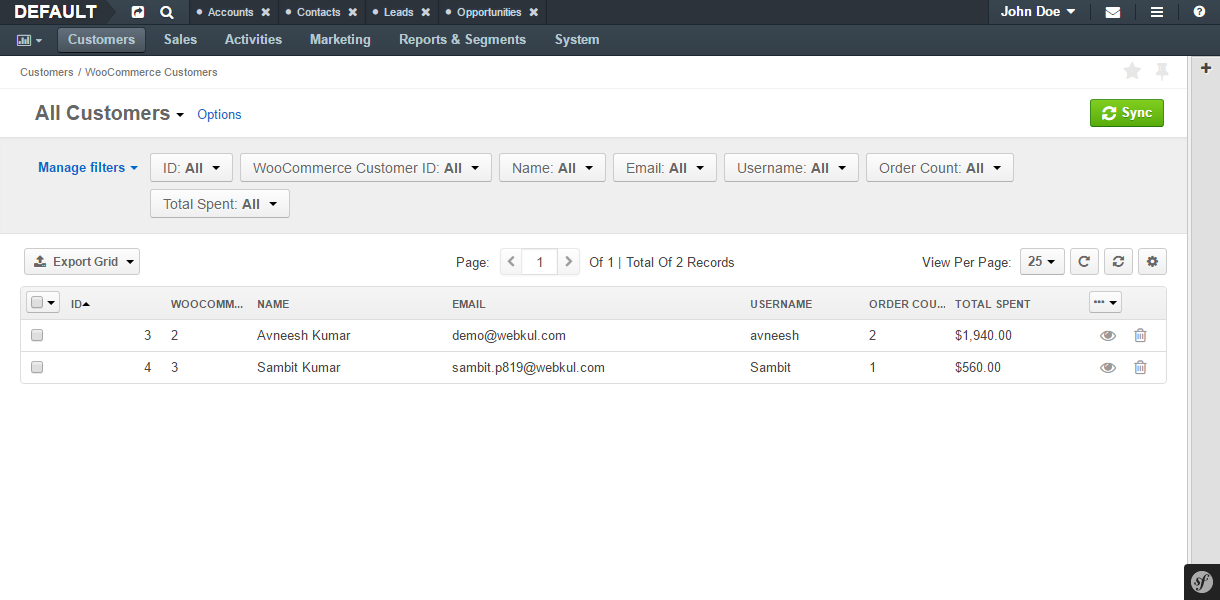The height and width of the screenshot is (600, 1220).
Task: Open the mass actions ellipsis dropdown
Action: (x=1105, y=302)
